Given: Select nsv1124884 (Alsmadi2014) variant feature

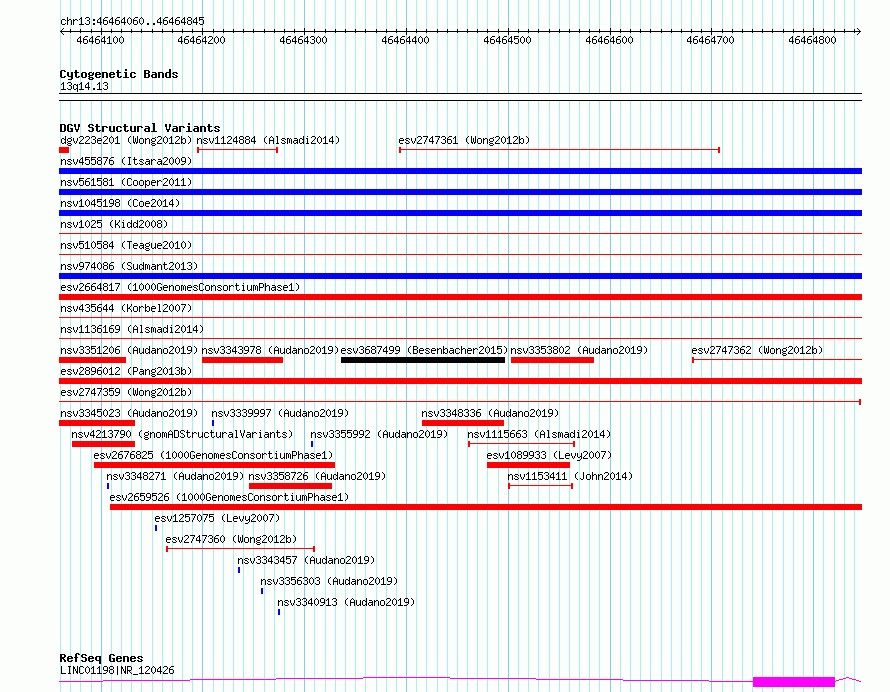Looking at the screenshot, I should [237, 150].
